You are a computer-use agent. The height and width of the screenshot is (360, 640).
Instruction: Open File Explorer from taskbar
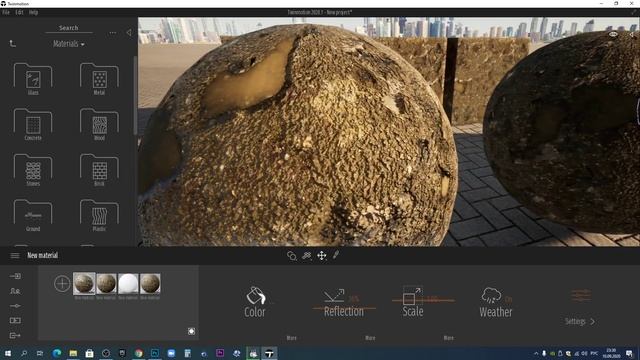pos(73,353)
